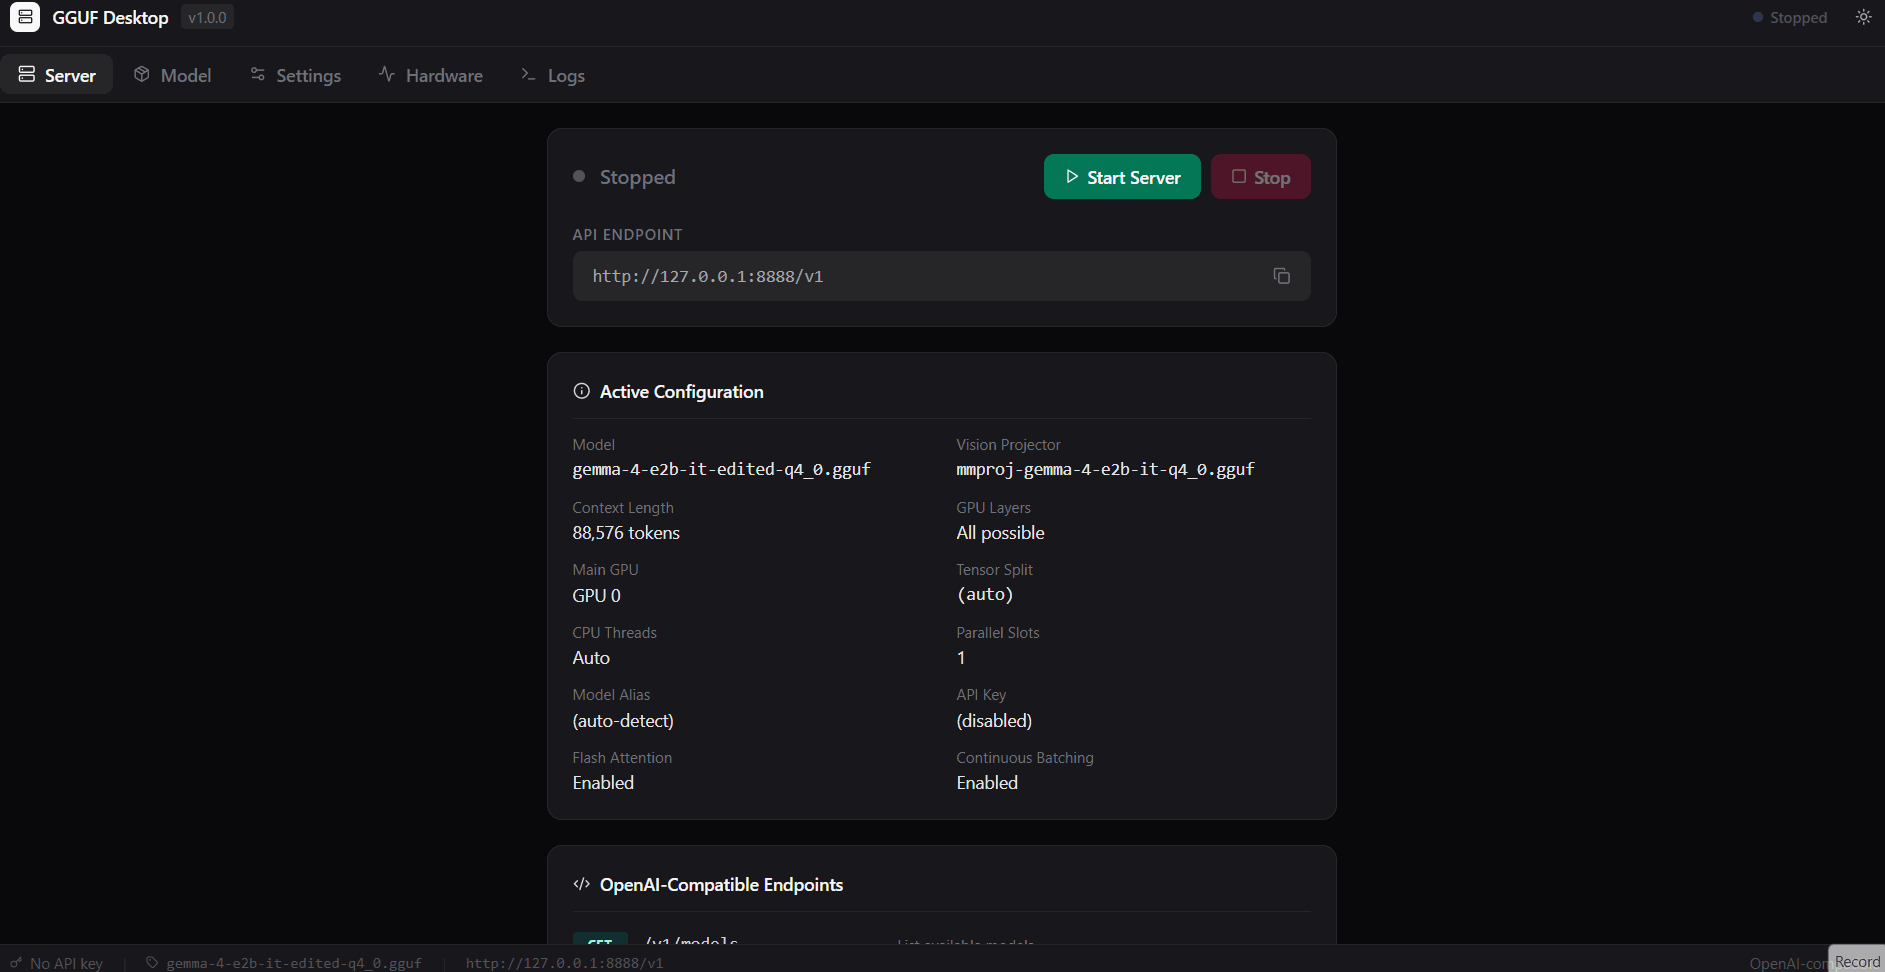Open the Model tab
Viewport: 1885px width, 972px height.
point(173,75)
